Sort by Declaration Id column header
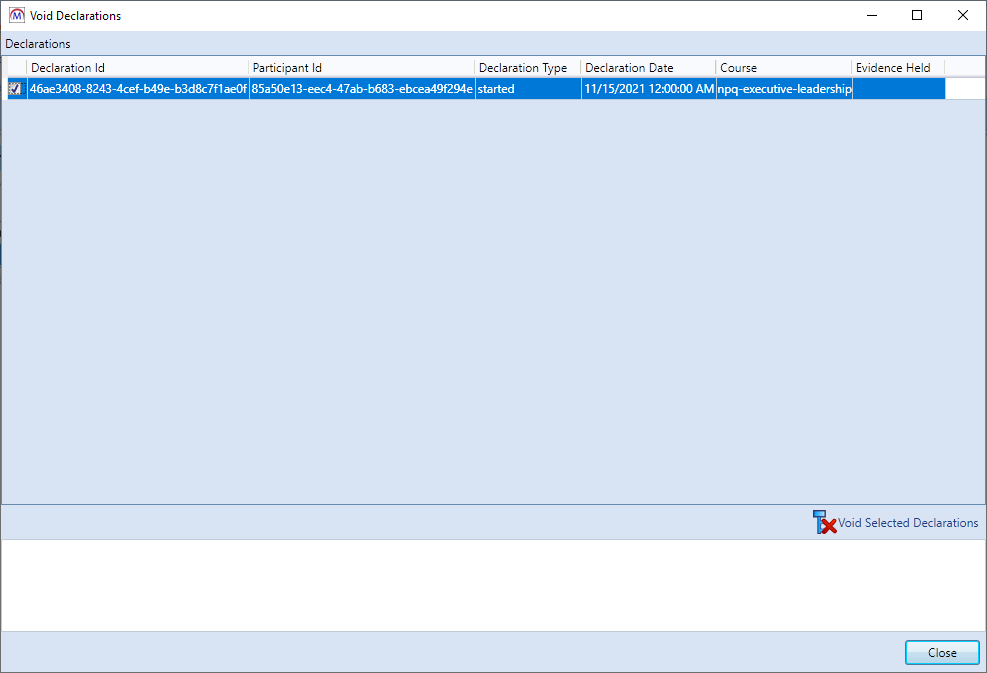This screenshot has width=987, height=673. (x=137, y=68)
